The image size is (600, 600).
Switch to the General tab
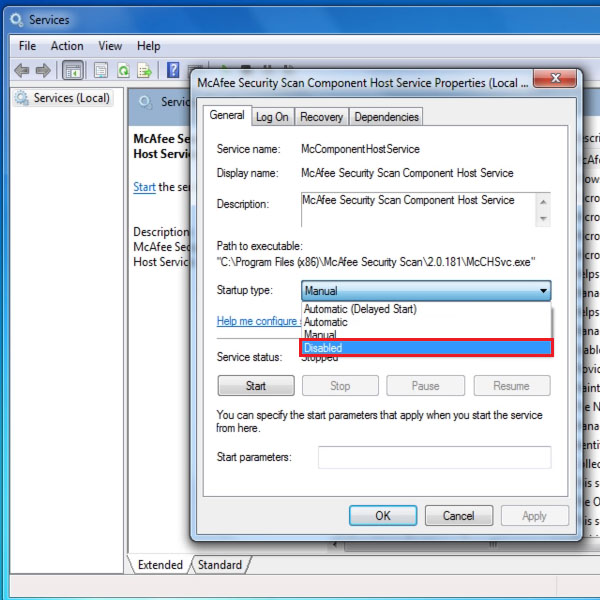click(227, 115)
